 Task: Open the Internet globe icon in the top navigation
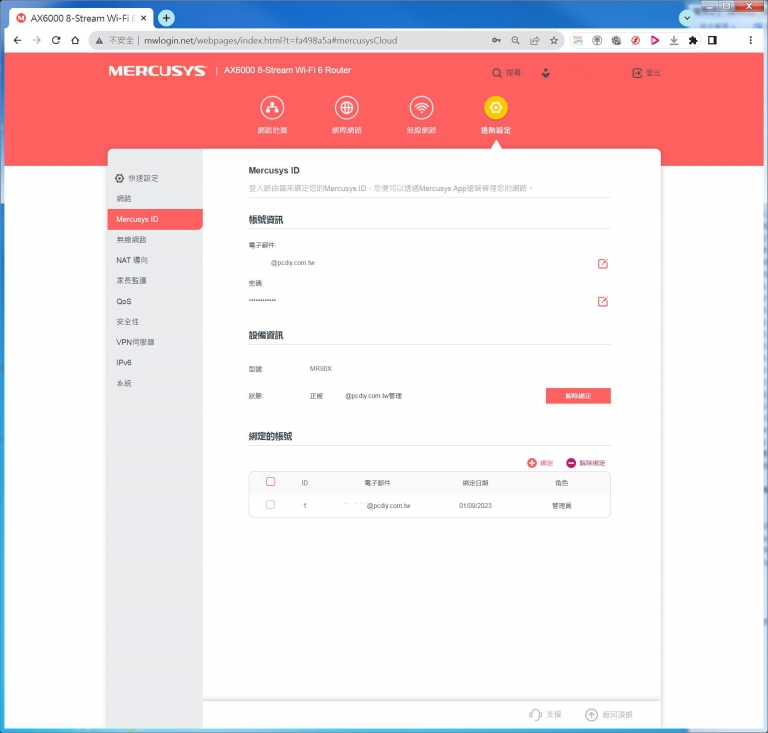coord(347,108)
